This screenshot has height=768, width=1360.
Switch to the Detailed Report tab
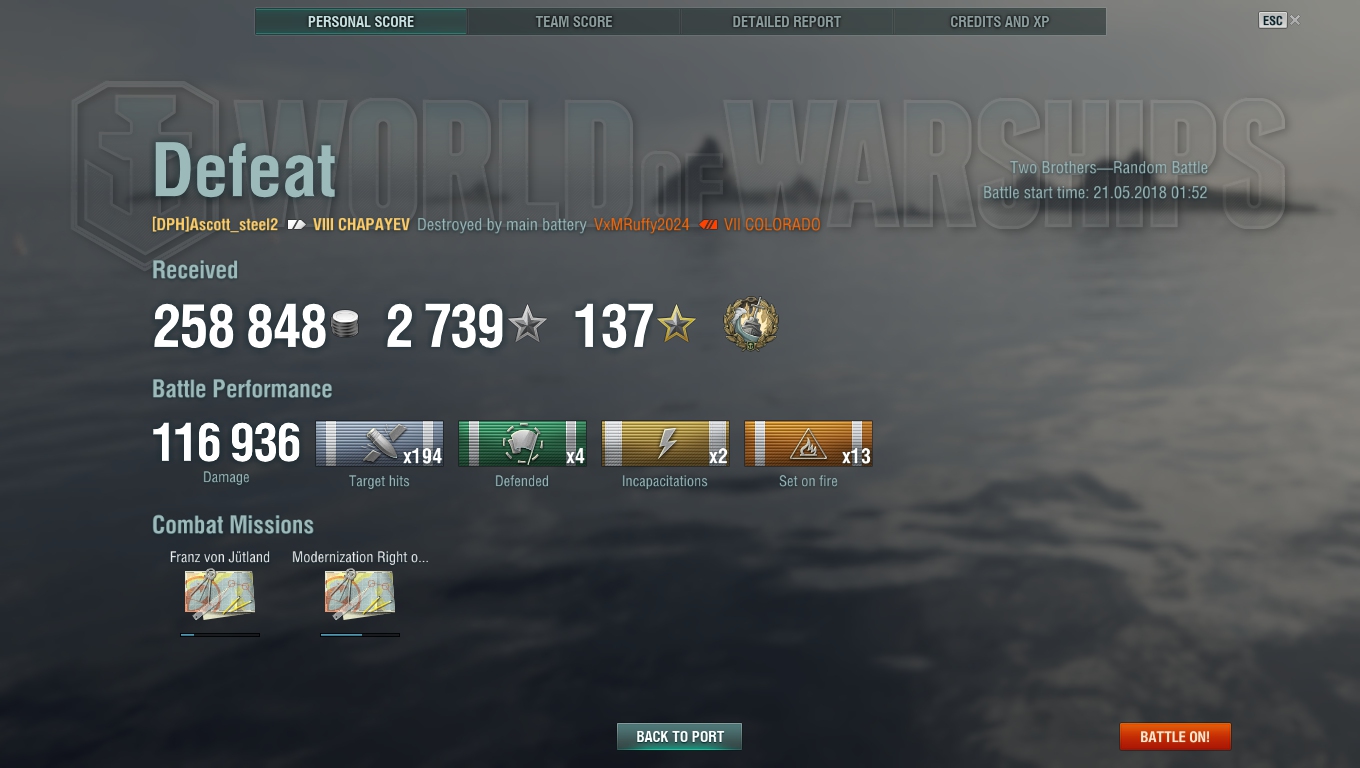tap(786, 21)
